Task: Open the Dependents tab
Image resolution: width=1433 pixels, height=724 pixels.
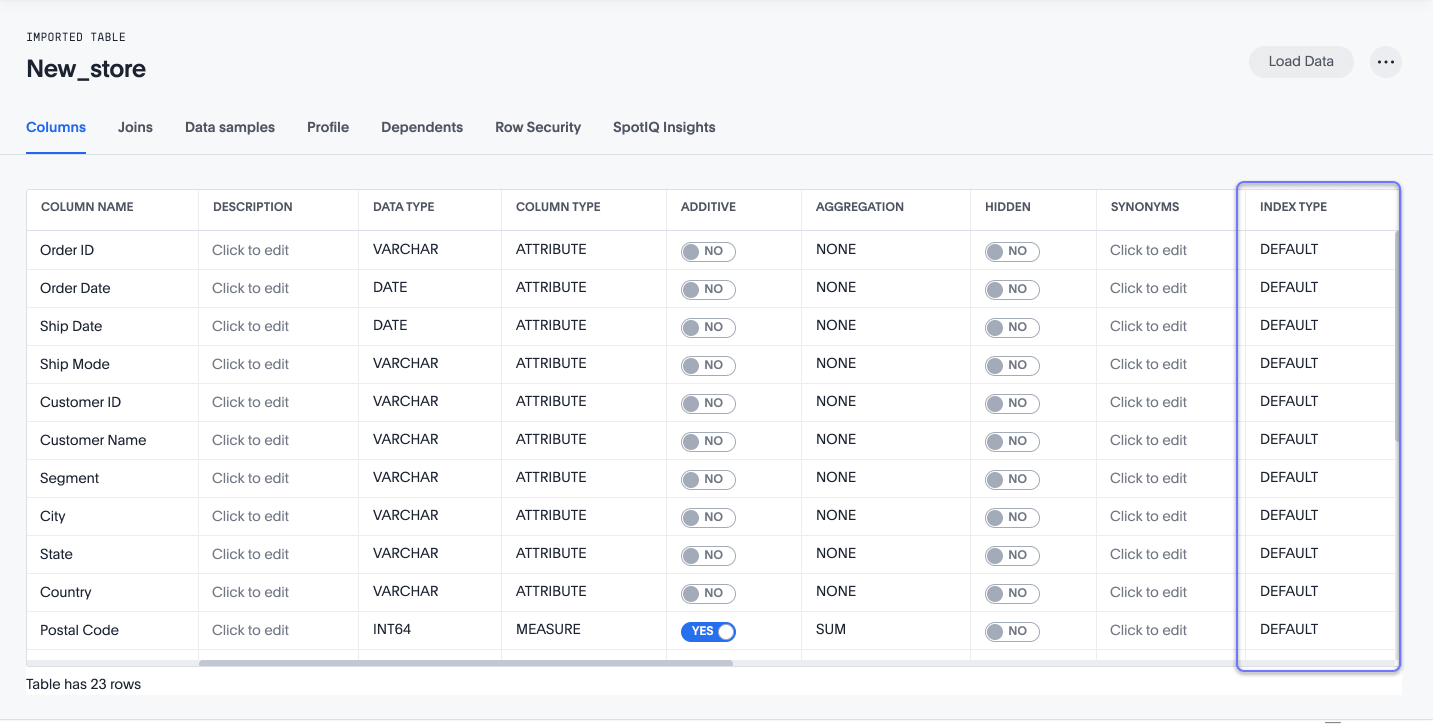Action: coord(421,127)
